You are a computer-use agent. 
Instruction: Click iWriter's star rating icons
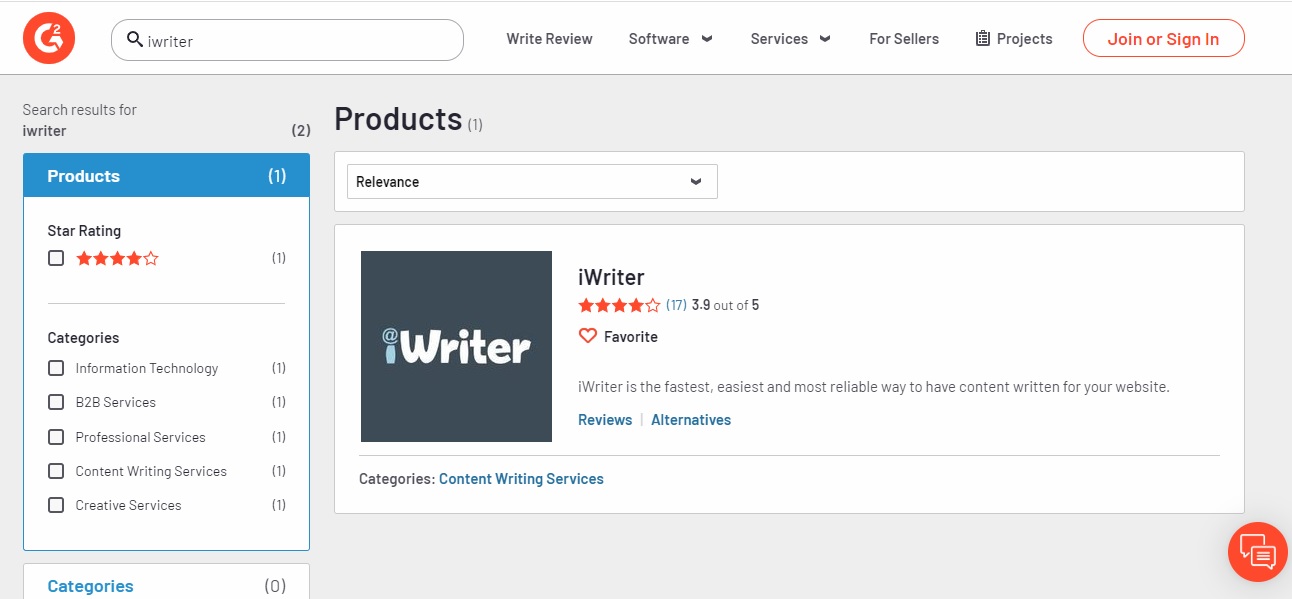619,305
